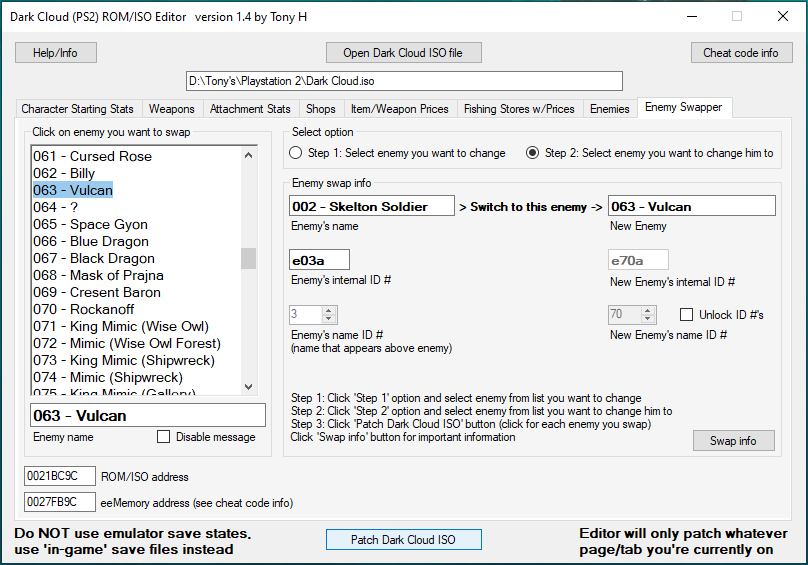Click the New Enemy field showing Vulcan
Screen dimensions: 808x565
point(692,206)
